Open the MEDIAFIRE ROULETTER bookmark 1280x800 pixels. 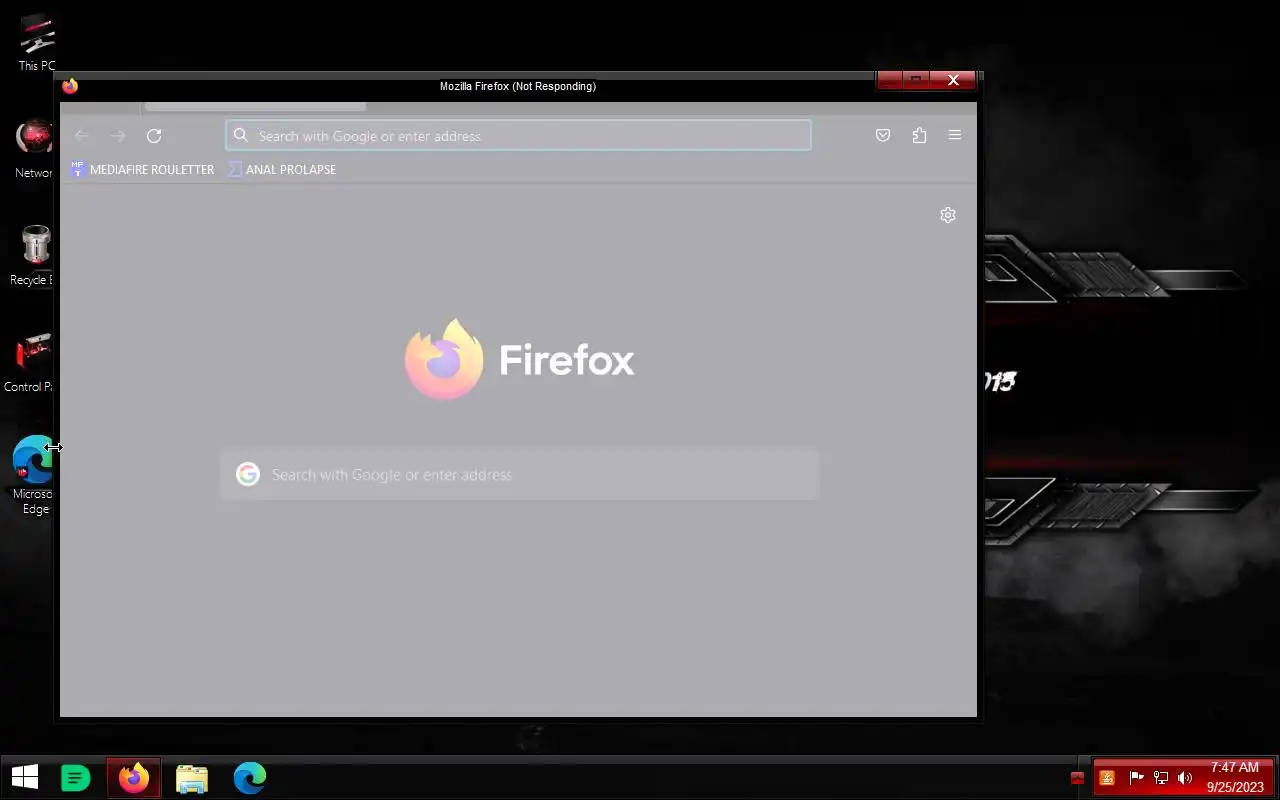point(142,169)
